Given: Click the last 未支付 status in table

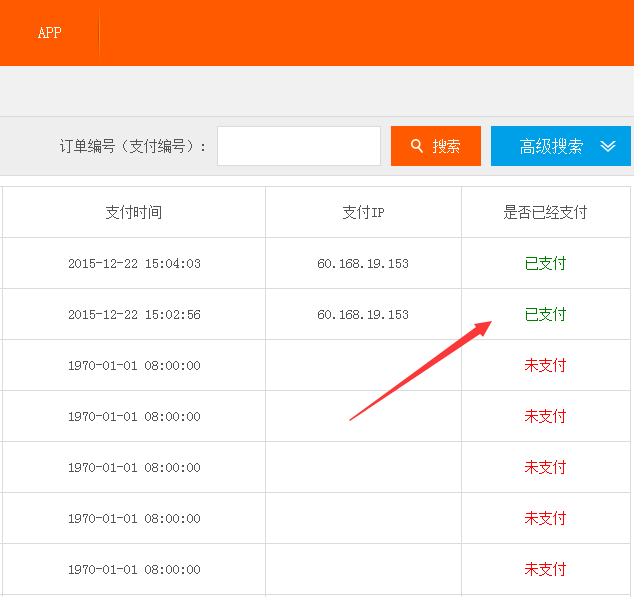Looking at the screenshot, I should point(545,569).
